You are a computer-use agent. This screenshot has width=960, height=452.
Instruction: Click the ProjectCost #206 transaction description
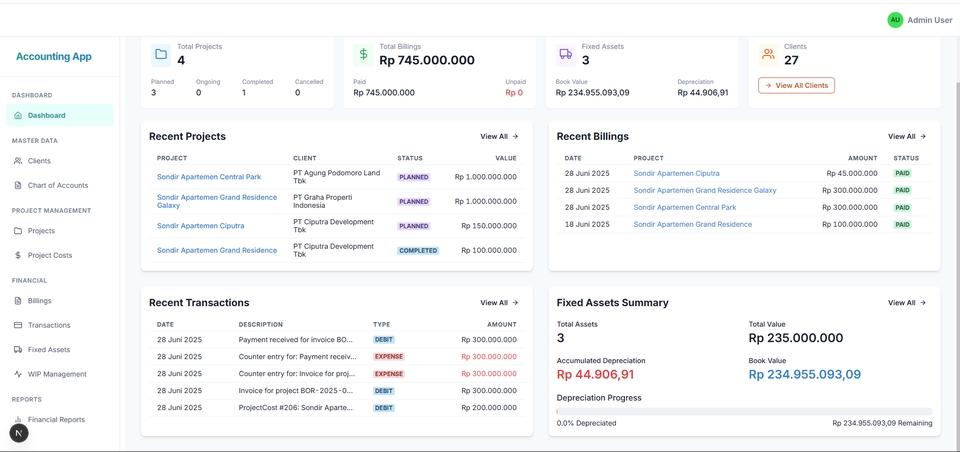click(296, 408)
